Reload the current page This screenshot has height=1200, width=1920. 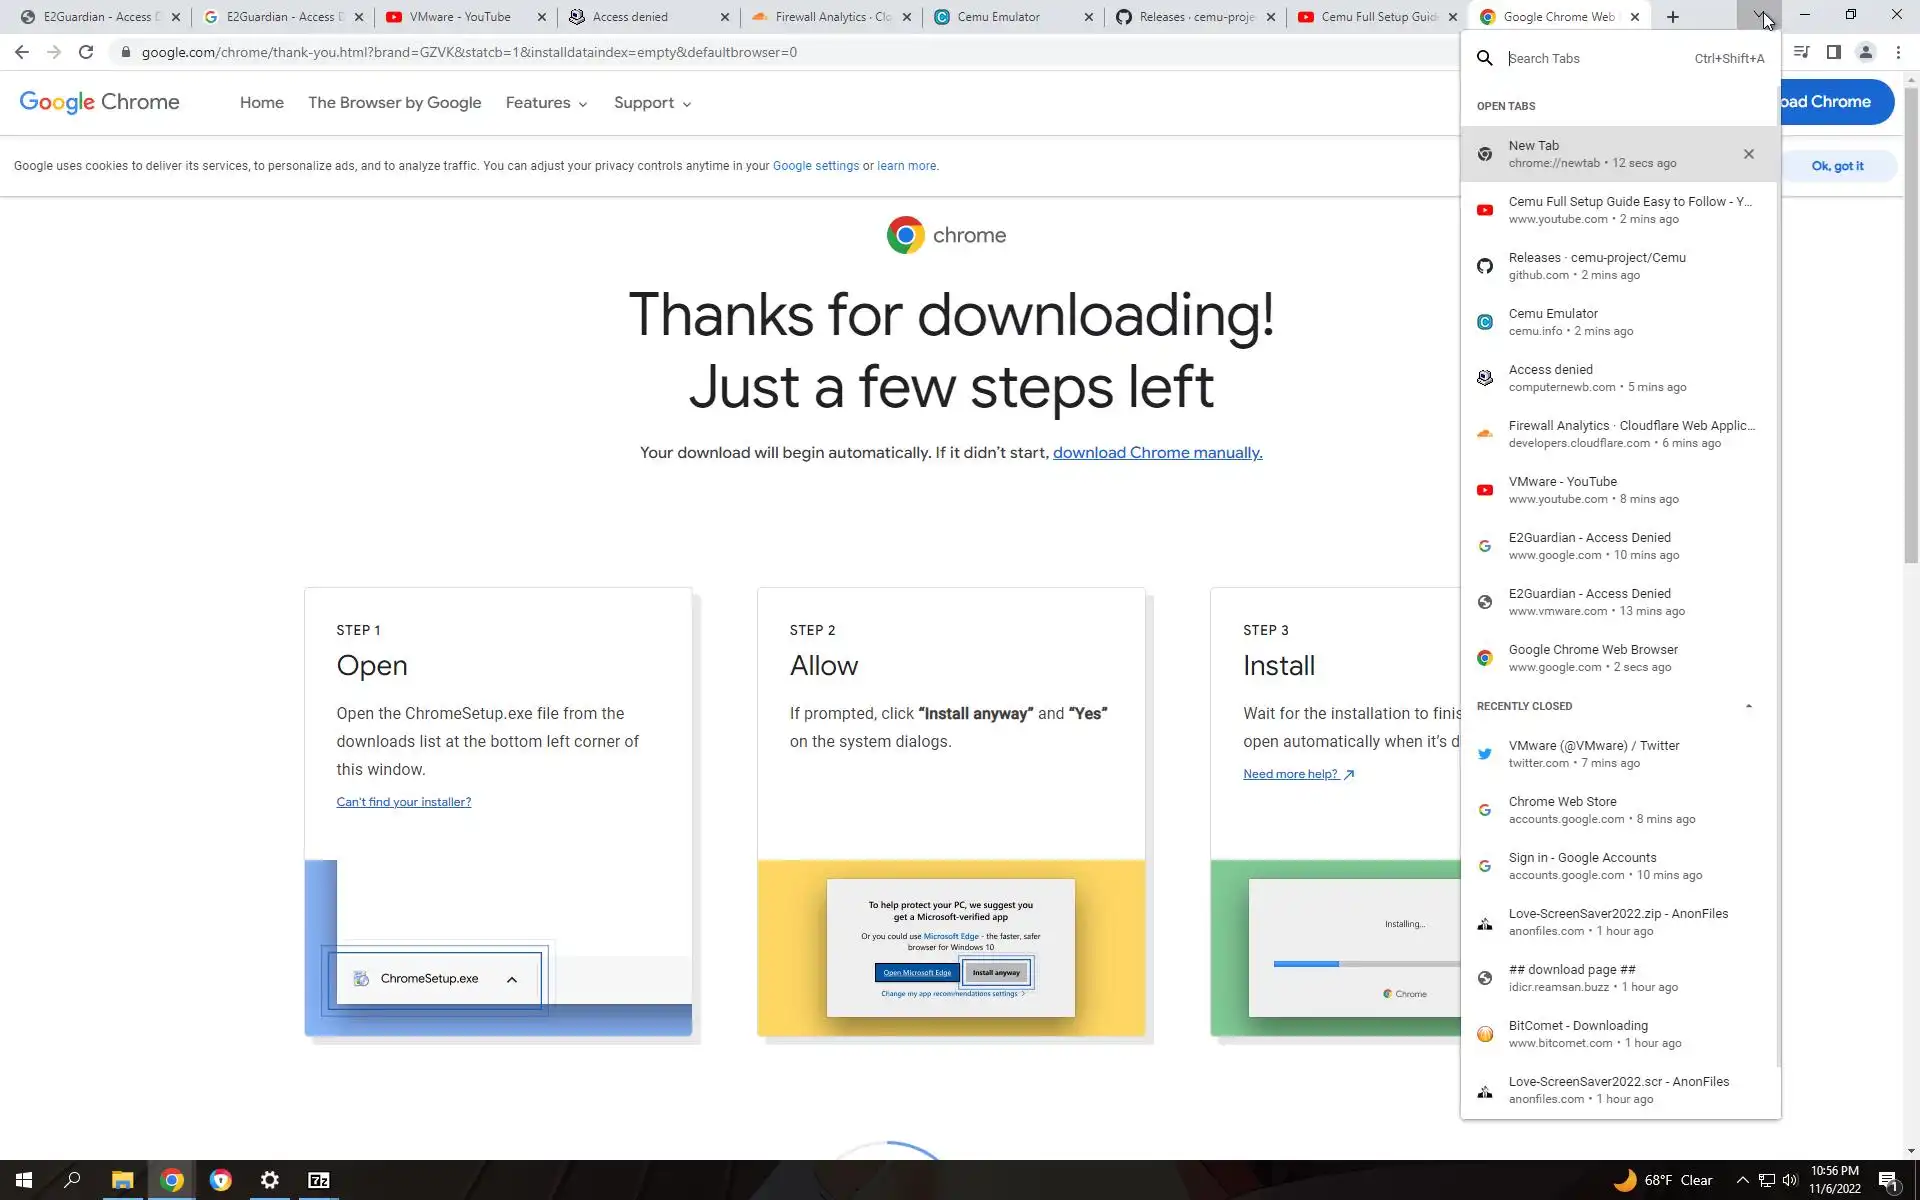click(86, 52)
